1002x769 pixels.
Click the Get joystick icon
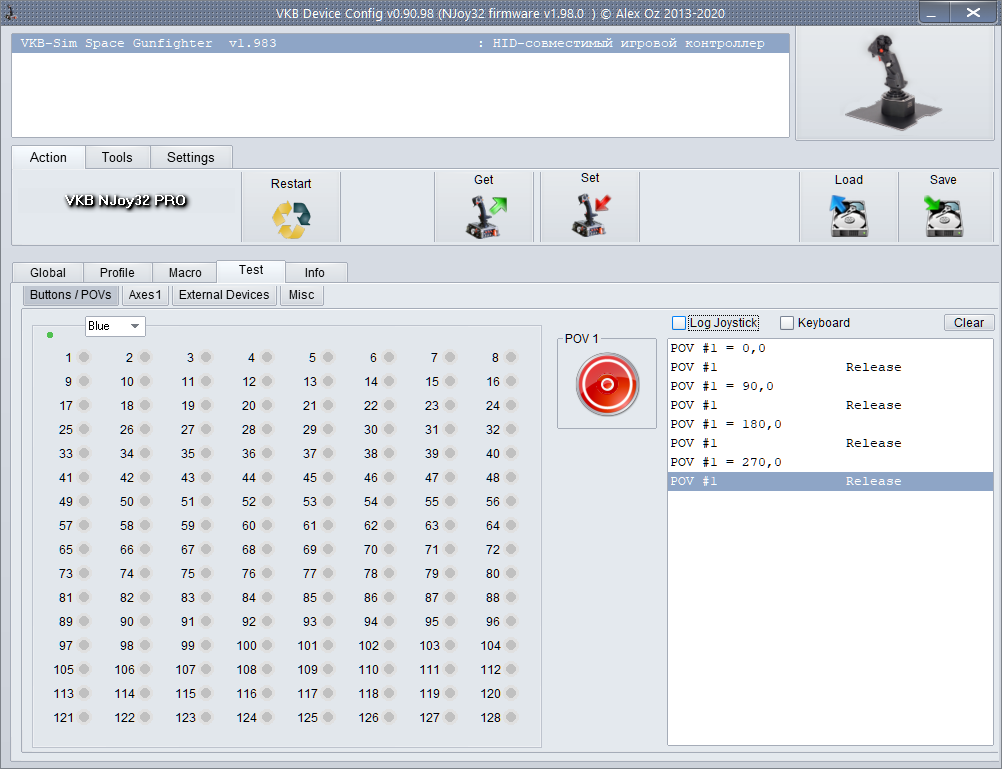[x=484, y=216]
